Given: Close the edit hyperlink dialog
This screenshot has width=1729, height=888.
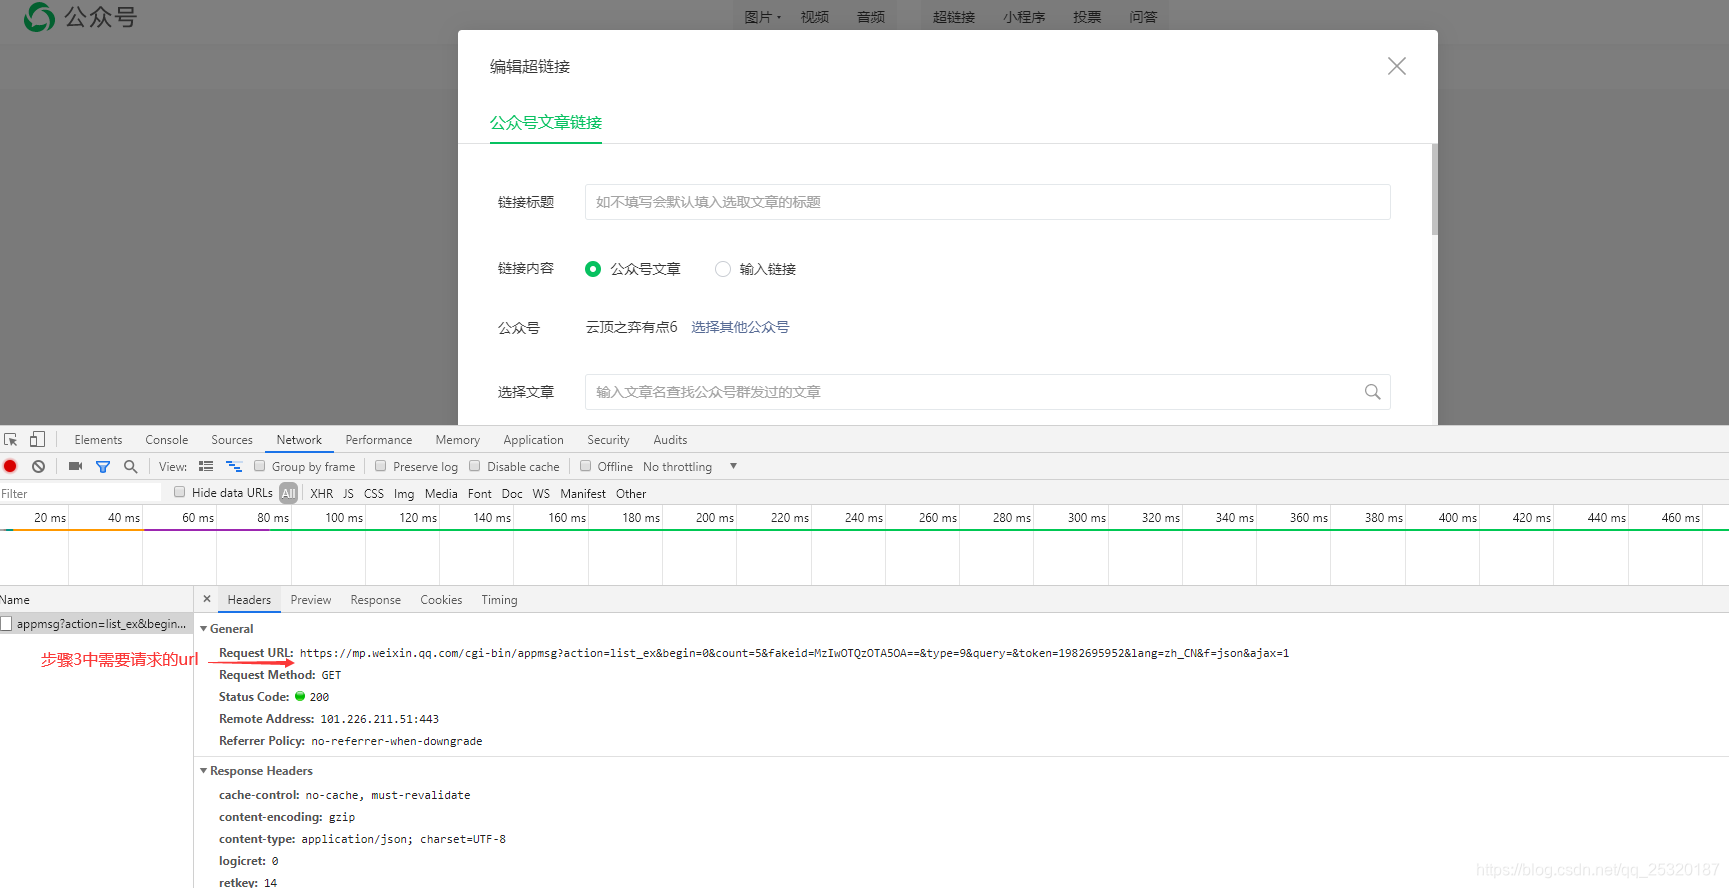Looking at the screenshot, I should 1397,66.
